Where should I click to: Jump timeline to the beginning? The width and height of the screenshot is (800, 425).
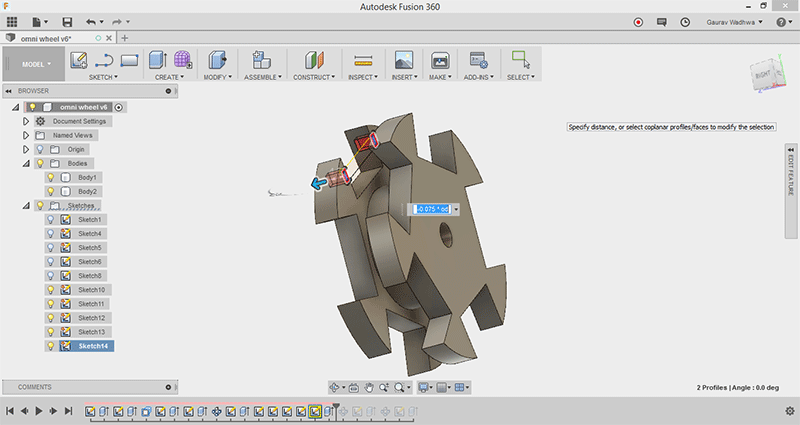click(10, 411)
